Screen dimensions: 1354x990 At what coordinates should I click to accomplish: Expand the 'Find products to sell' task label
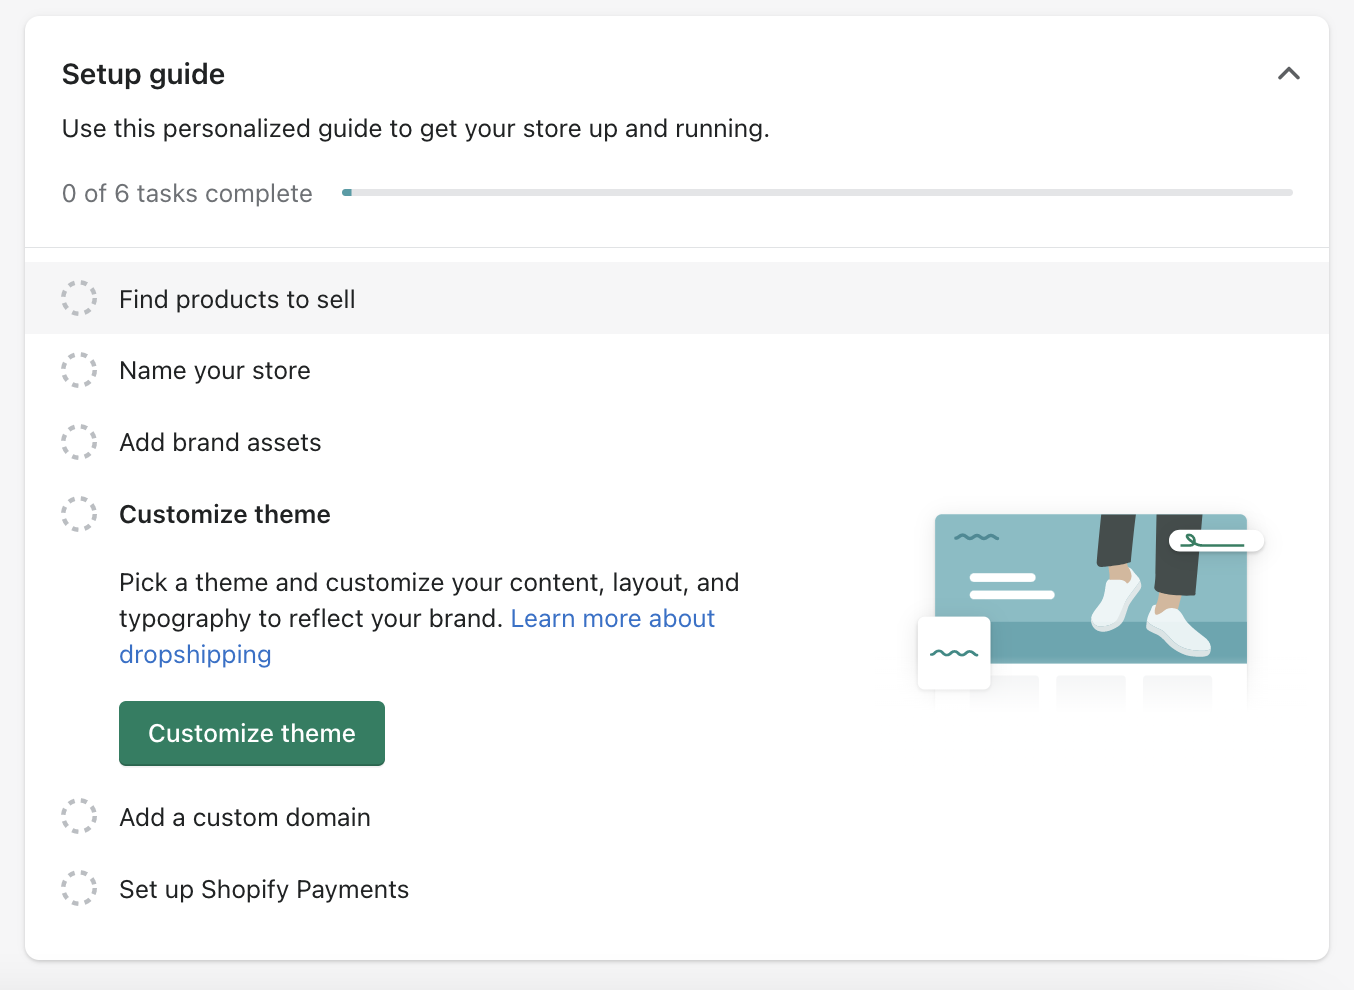click(237, 300)
